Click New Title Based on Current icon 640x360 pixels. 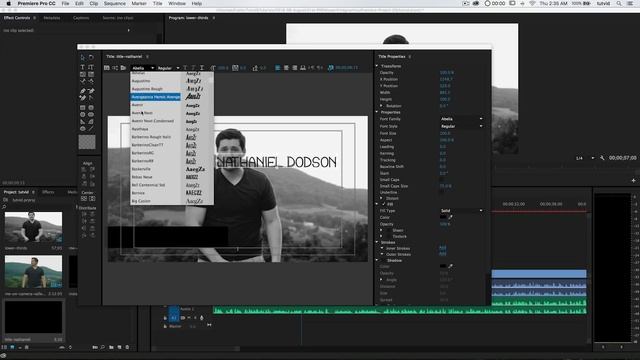click(x=107, y=68)
